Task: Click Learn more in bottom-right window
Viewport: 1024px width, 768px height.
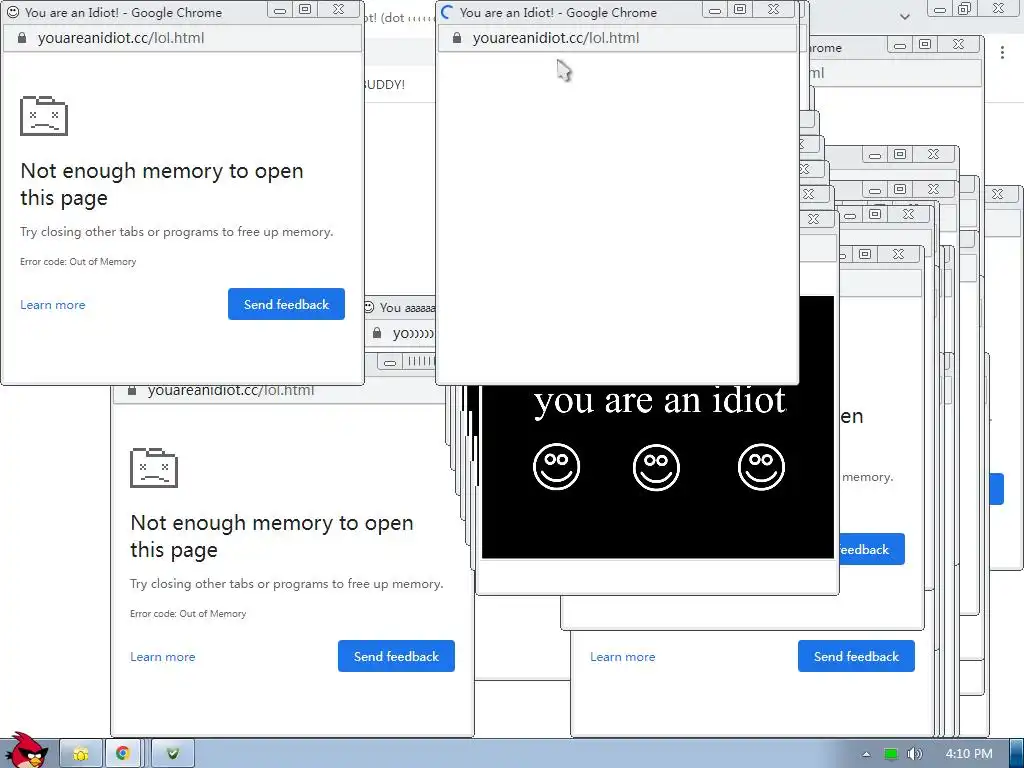Action: (622, 657)
